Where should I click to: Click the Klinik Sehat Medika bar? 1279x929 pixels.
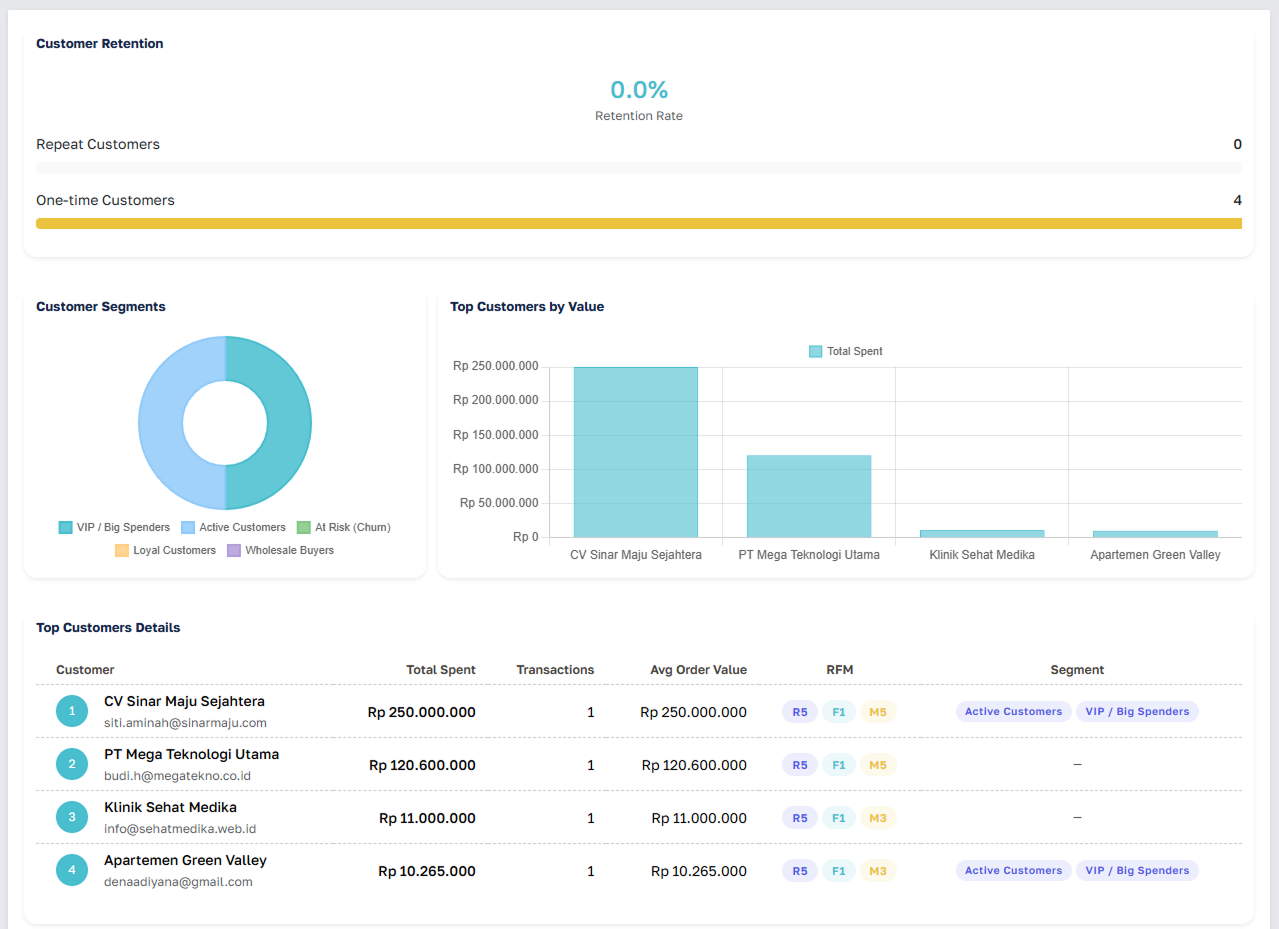pos(982,533)
